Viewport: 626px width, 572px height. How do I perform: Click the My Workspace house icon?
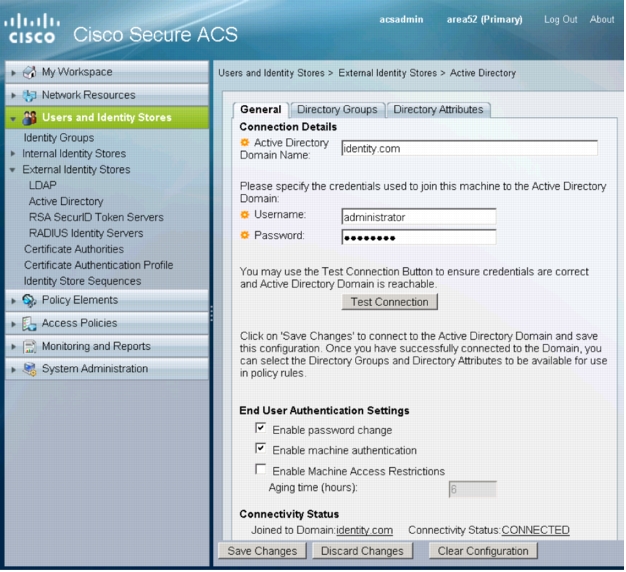click(29, 72)
